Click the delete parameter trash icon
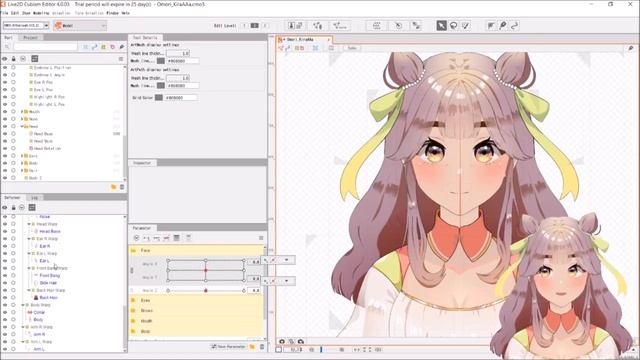The height and width of the screenshot is (360, 640). click(x=262, y=347)
